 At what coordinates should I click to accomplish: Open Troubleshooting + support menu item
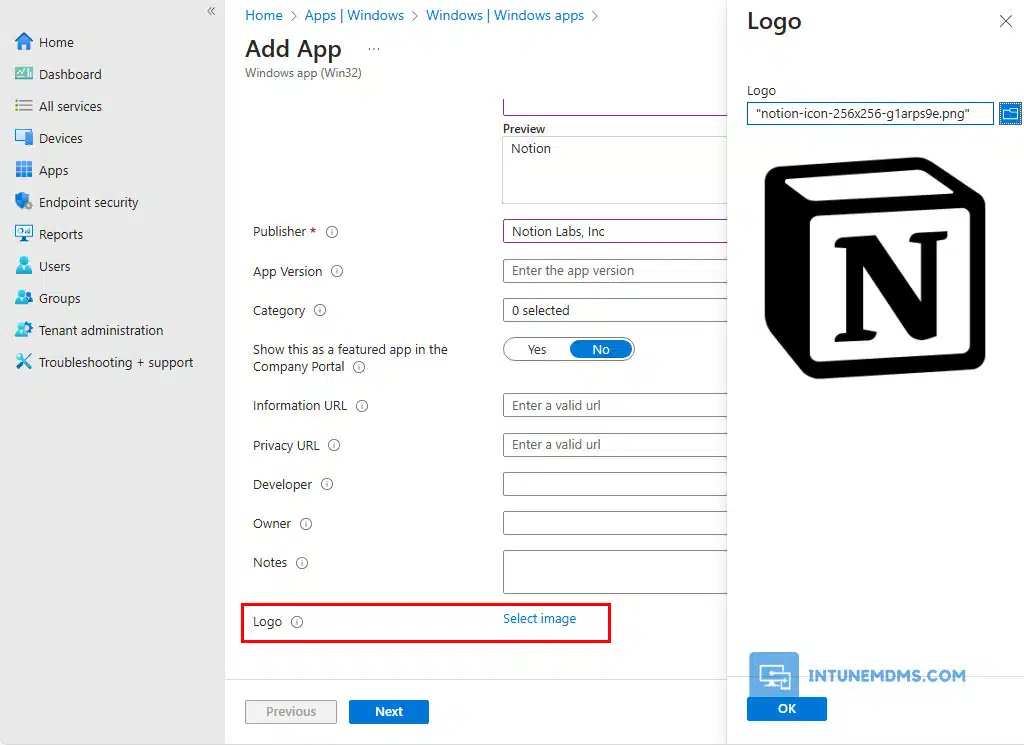(x=115, y=362)
